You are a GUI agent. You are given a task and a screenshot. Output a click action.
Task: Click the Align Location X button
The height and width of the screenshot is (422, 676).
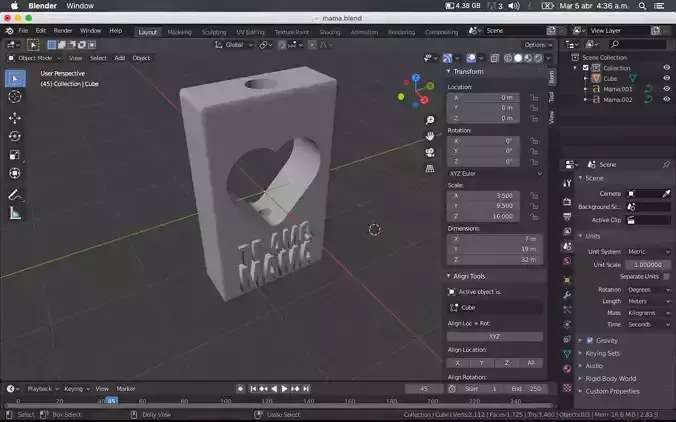pyautogui.click(x=458, y=363)
